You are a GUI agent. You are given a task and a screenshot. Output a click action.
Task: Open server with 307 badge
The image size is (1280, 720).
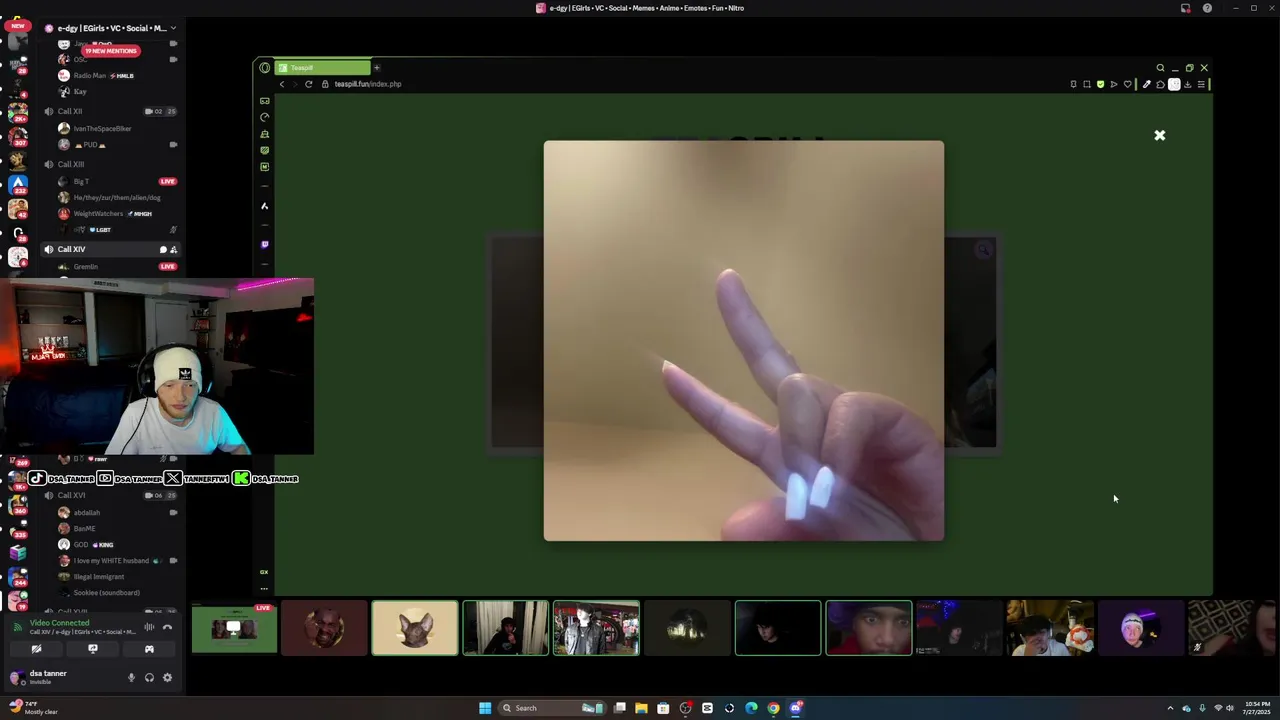coord(17,134)
